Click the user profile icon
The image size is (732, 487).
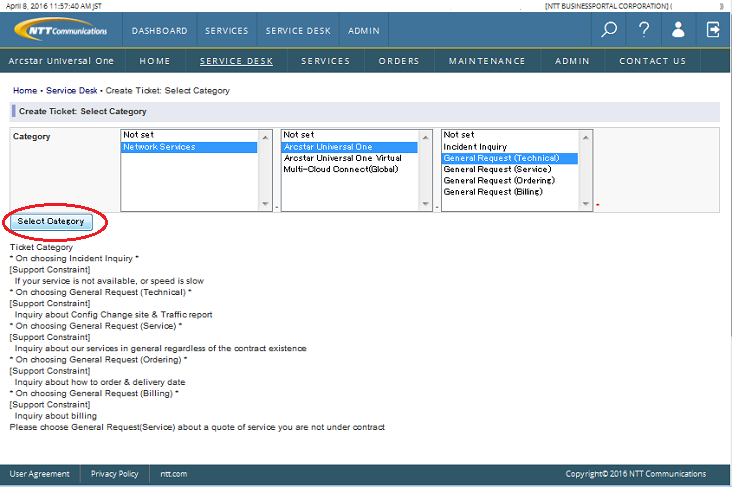point(678,30)
